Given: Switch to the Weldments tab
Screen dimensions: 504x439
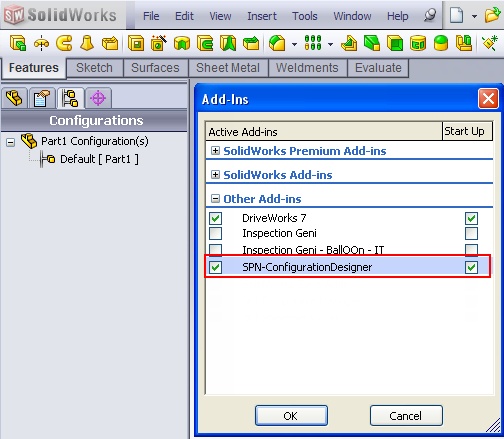Looking at the screenshot, I should [x=307, y=68].
